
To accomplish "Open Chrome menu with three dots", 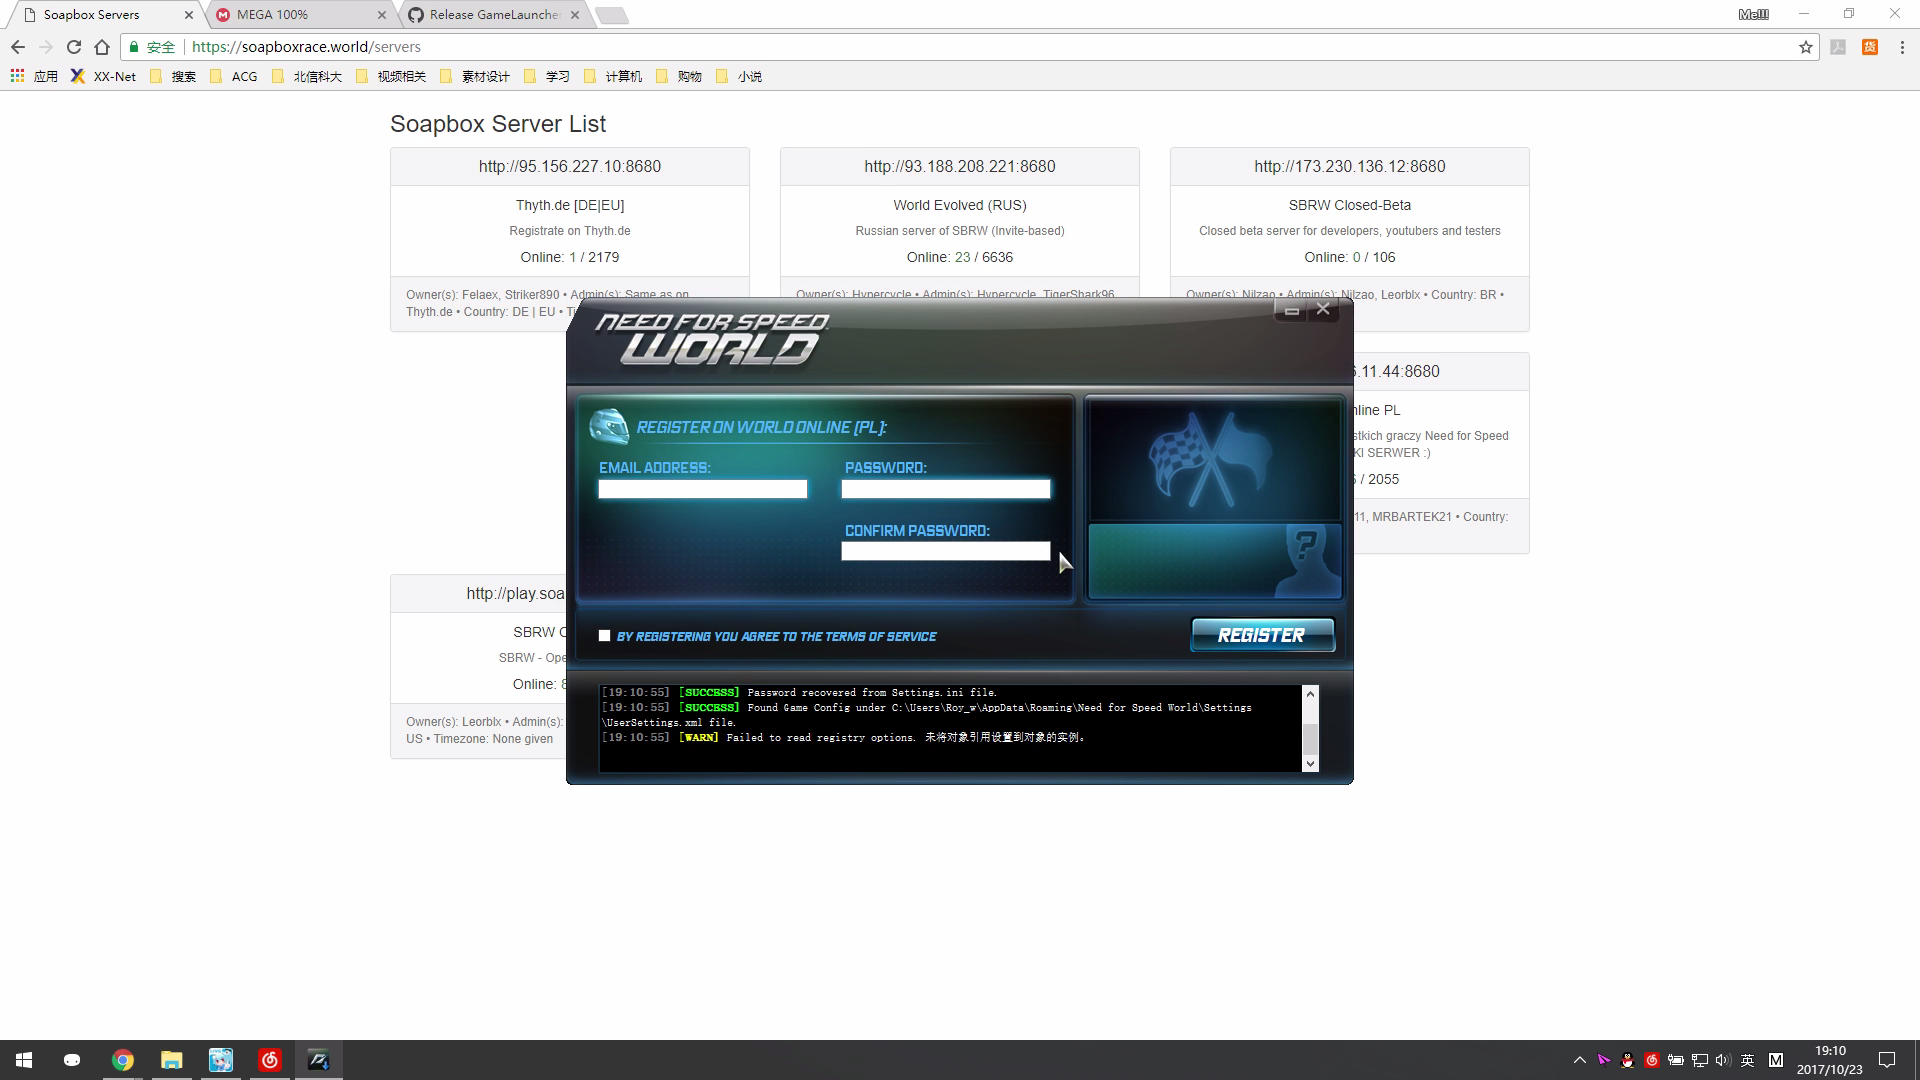I will tap(1901, 47).
